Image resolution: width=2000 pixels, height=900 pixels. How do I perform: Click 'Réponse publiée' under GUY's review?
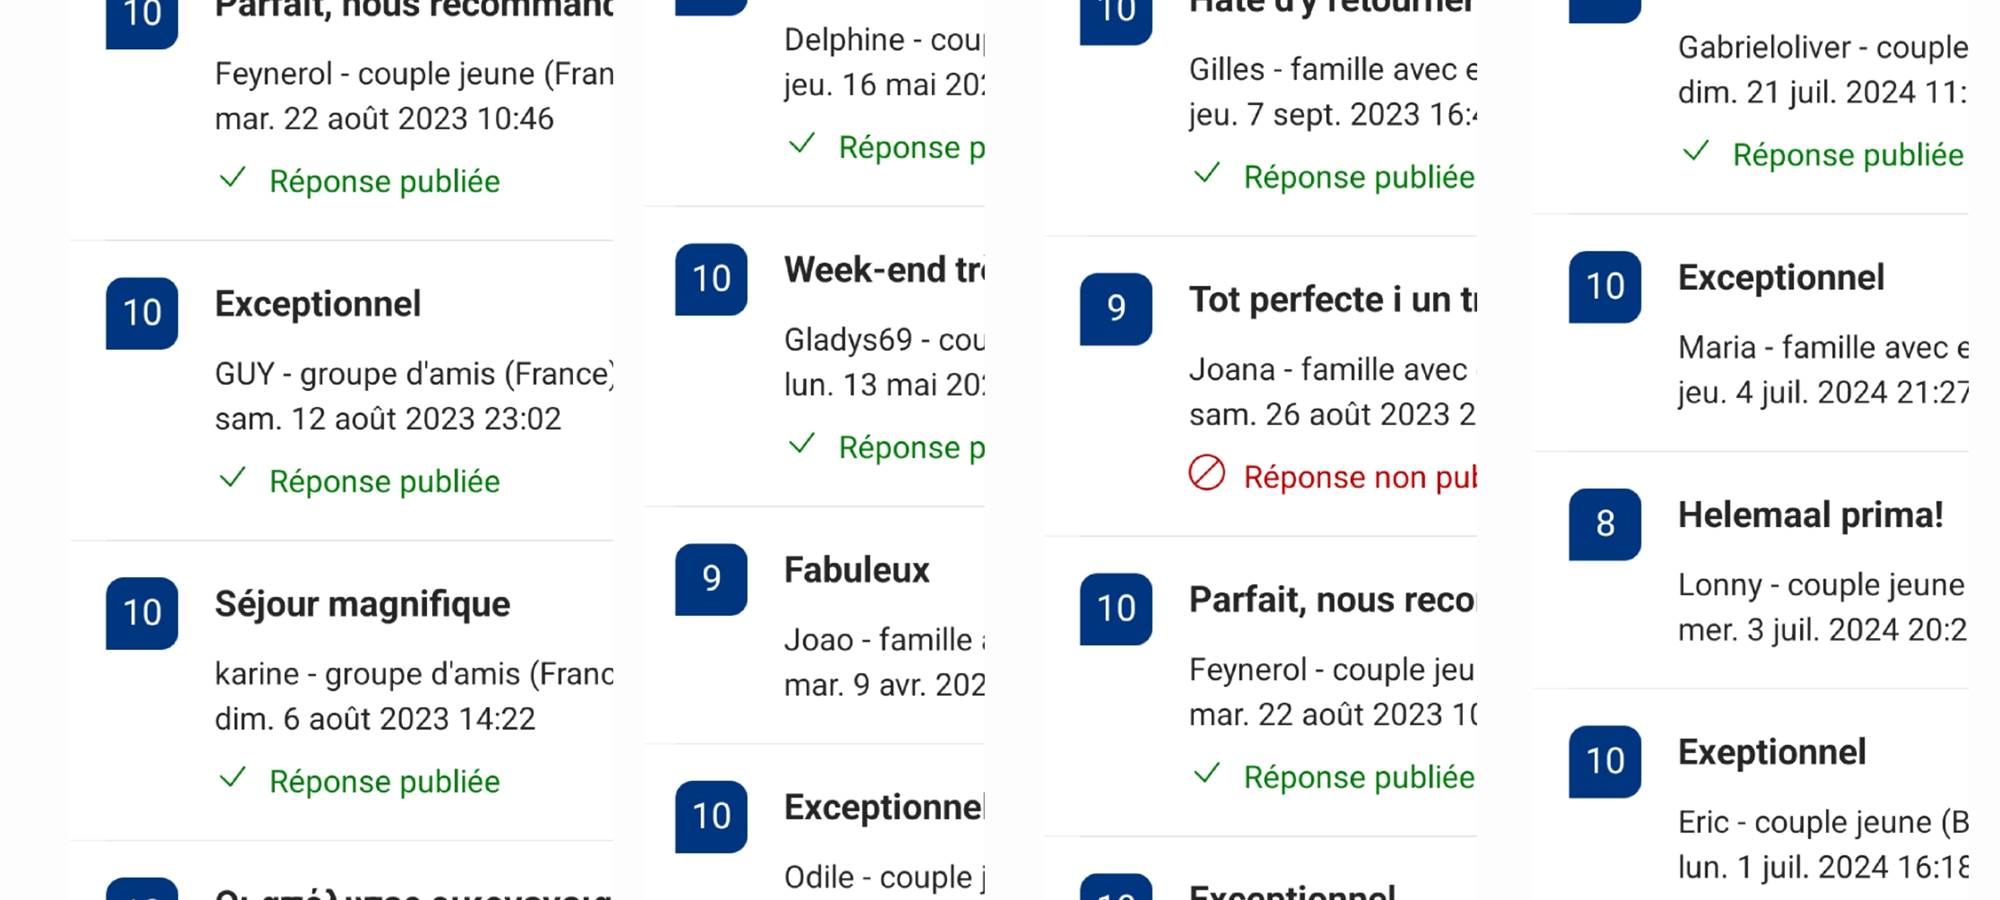pos(384,481)
